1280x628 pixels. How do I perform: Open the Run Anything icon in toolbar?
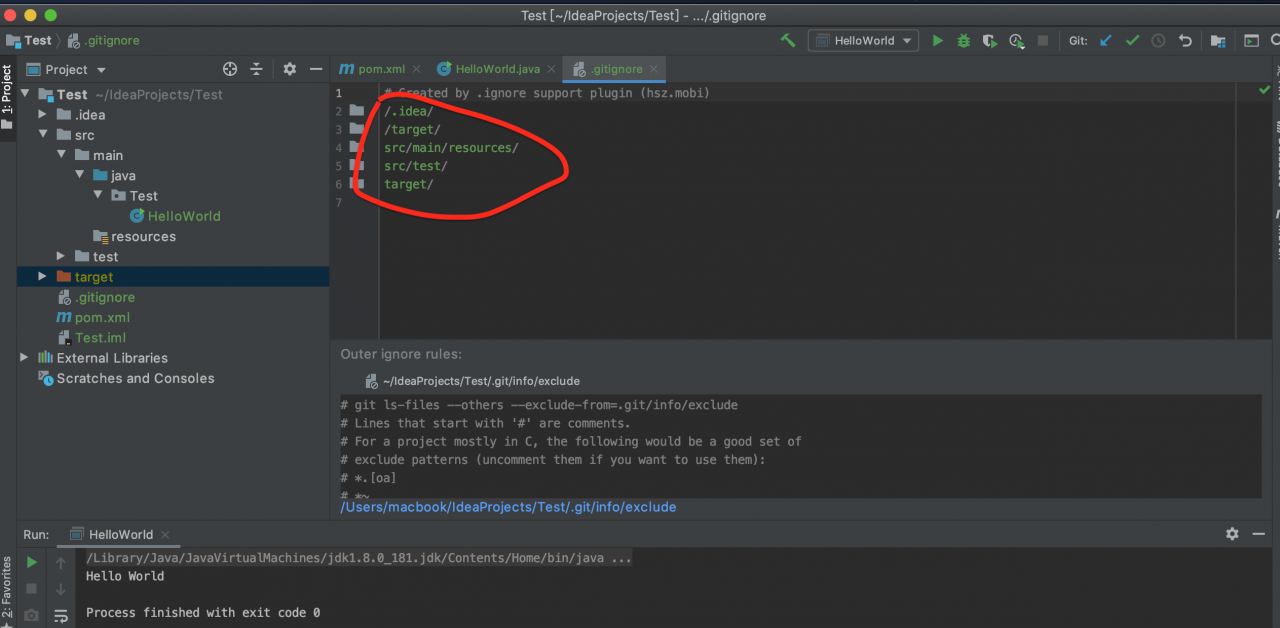point(1251,41)
